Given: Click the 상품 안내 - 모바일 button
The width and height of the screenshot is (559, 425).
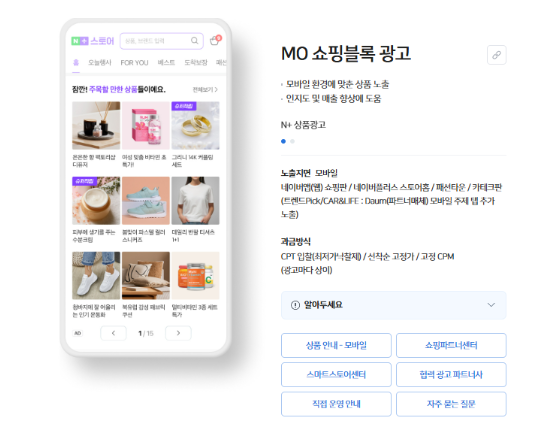Looking at the screenshot, I should pyautogui.click(x=336, y=345).
